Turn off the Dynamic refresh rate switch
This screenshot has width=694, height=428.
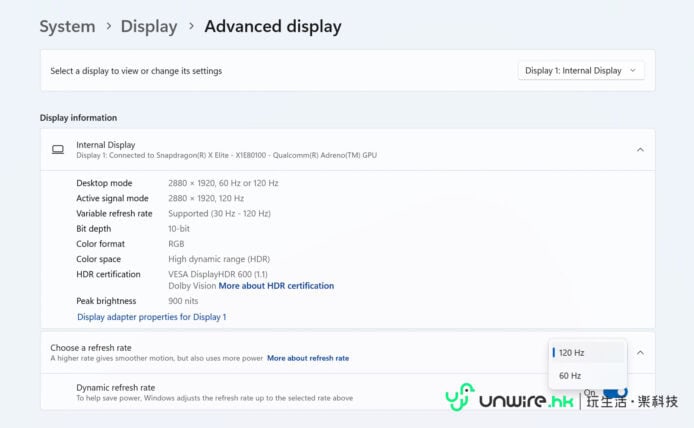click(x=615, y=392)
